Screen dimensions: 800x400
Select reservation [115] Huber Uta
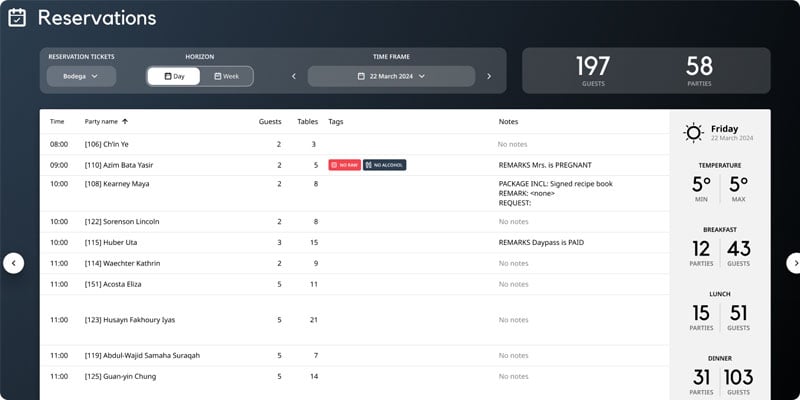pyautogui.click(x=354, y=243)
